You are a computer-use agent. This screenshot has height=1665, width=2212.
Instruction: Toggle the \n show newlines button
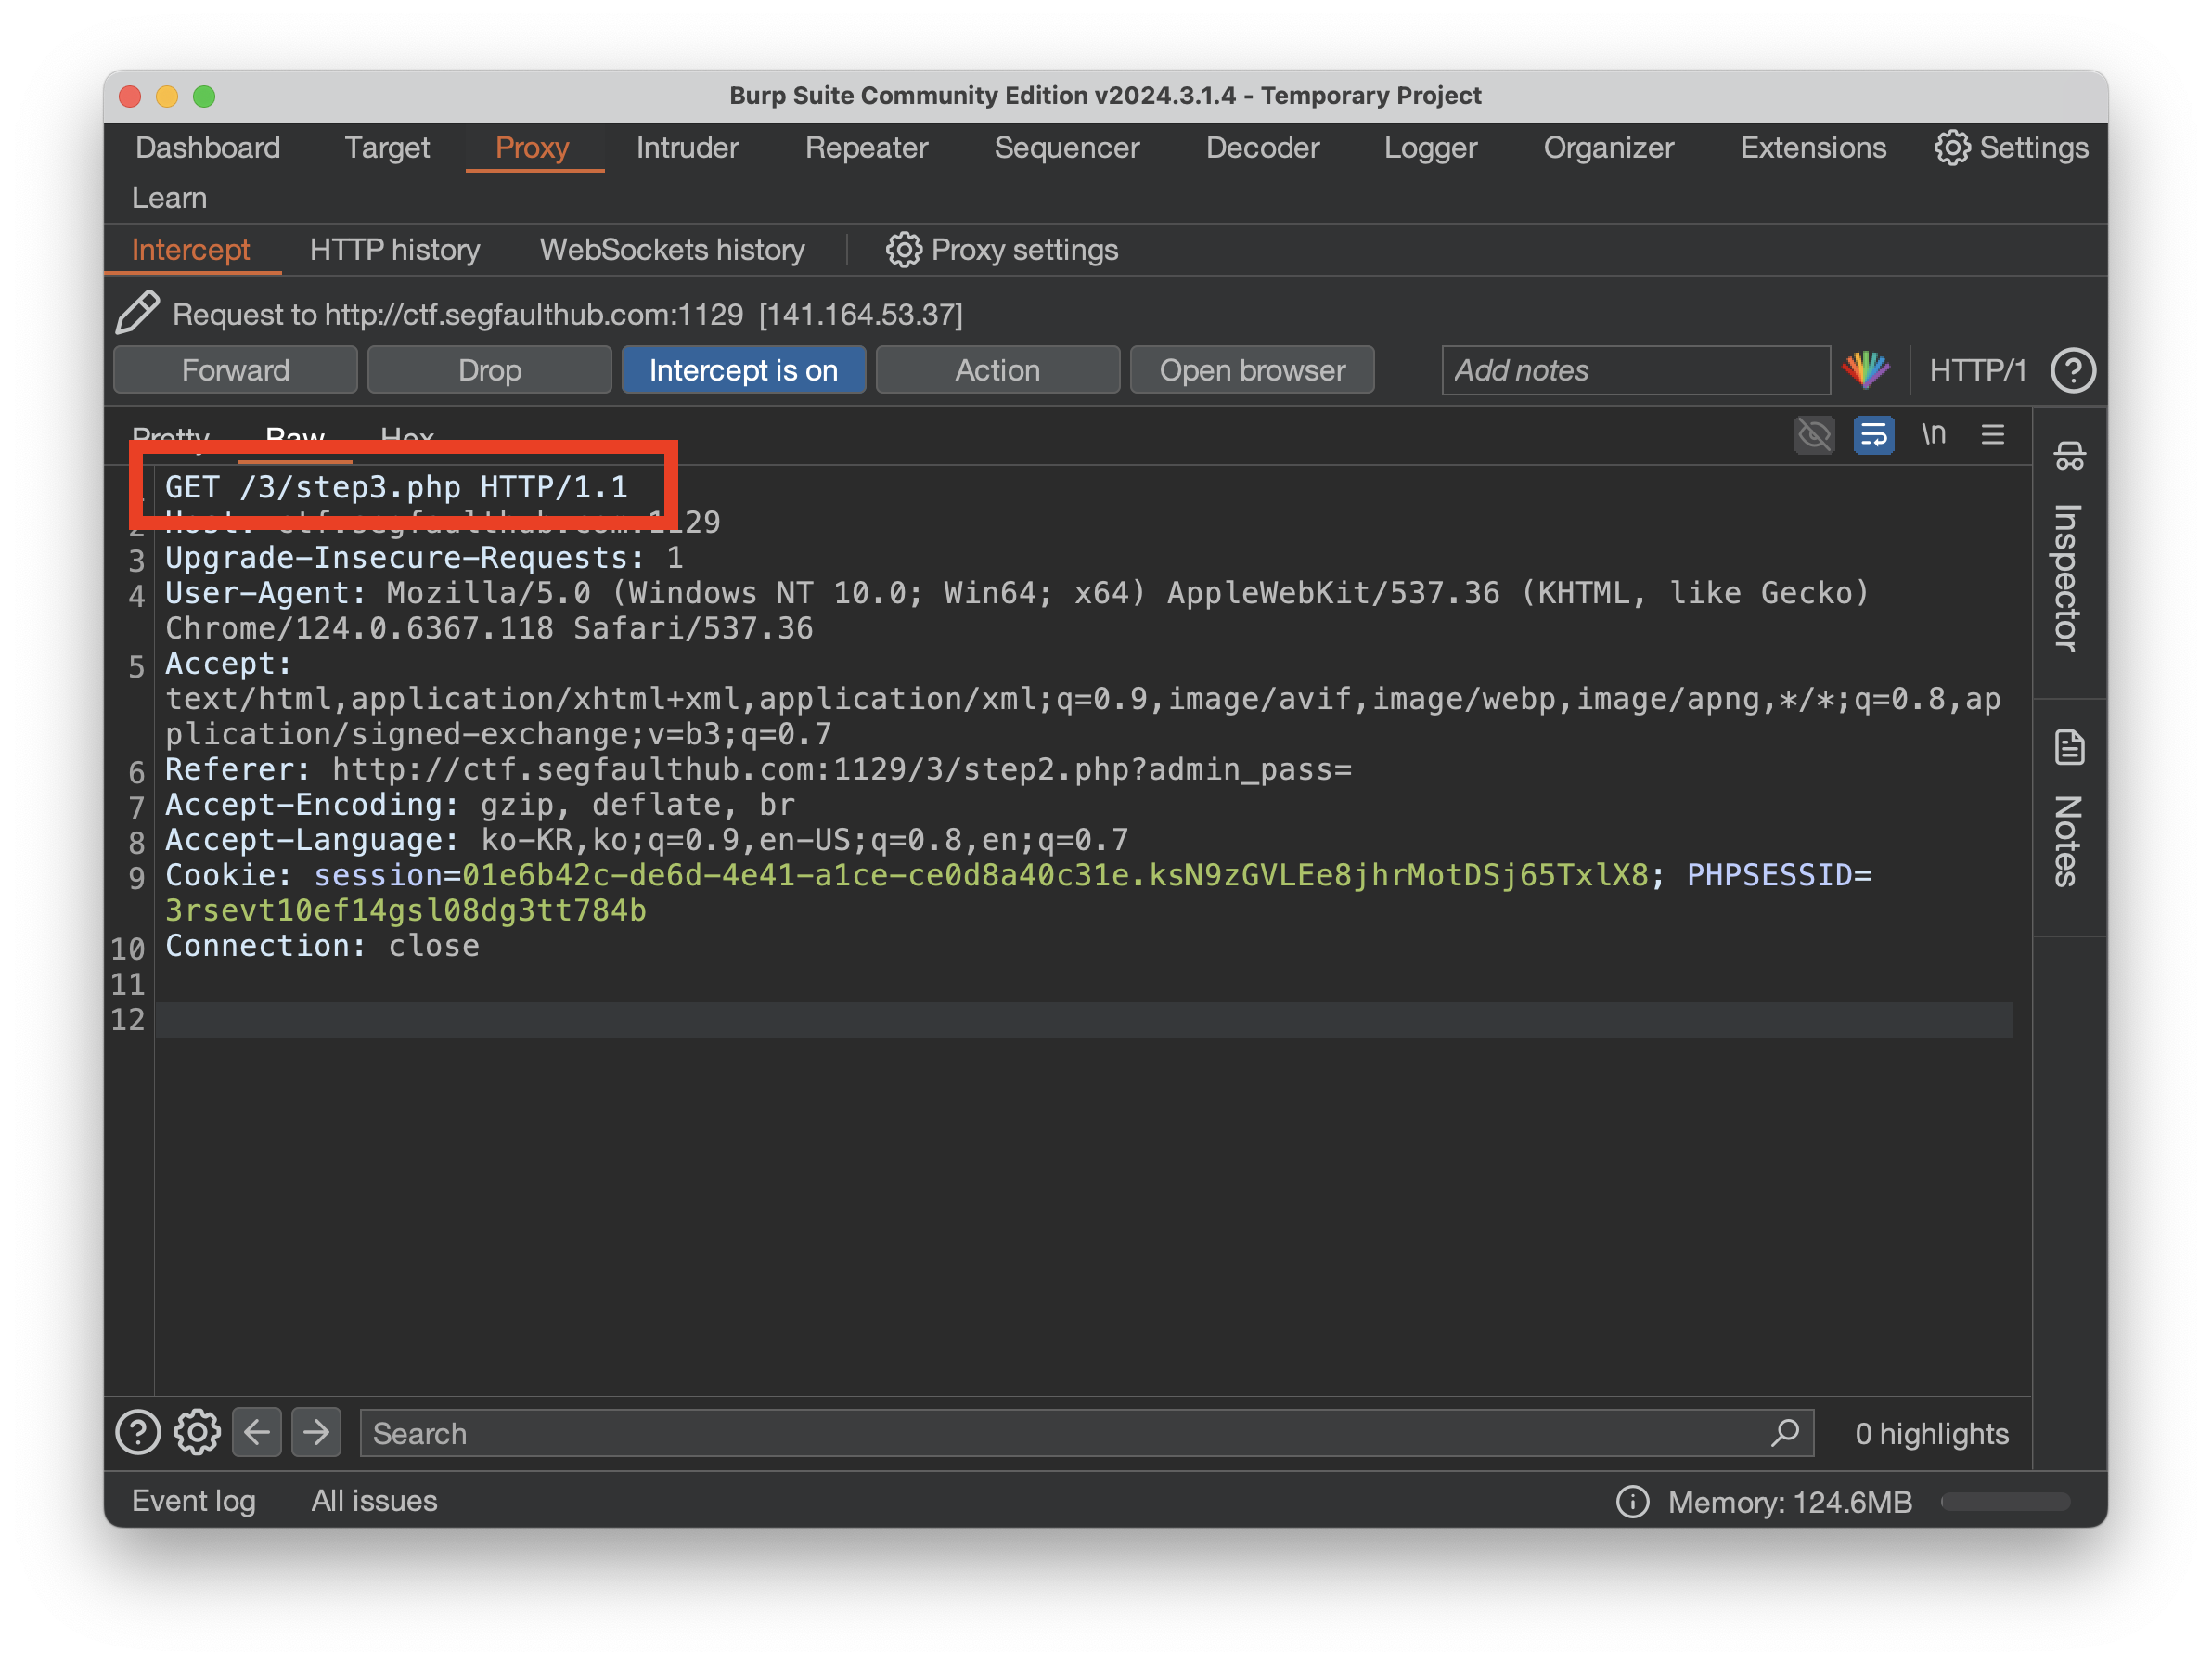[1933, 434]
